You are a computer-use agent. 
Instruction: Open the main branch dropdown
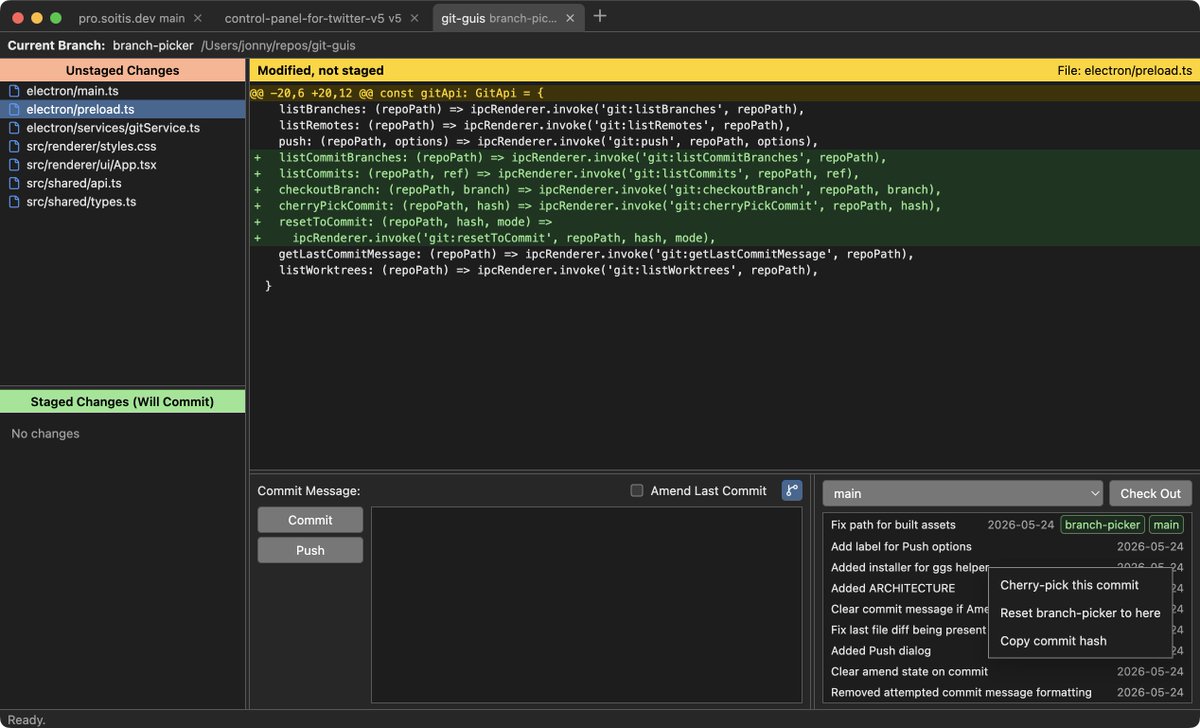pos(963,493)
